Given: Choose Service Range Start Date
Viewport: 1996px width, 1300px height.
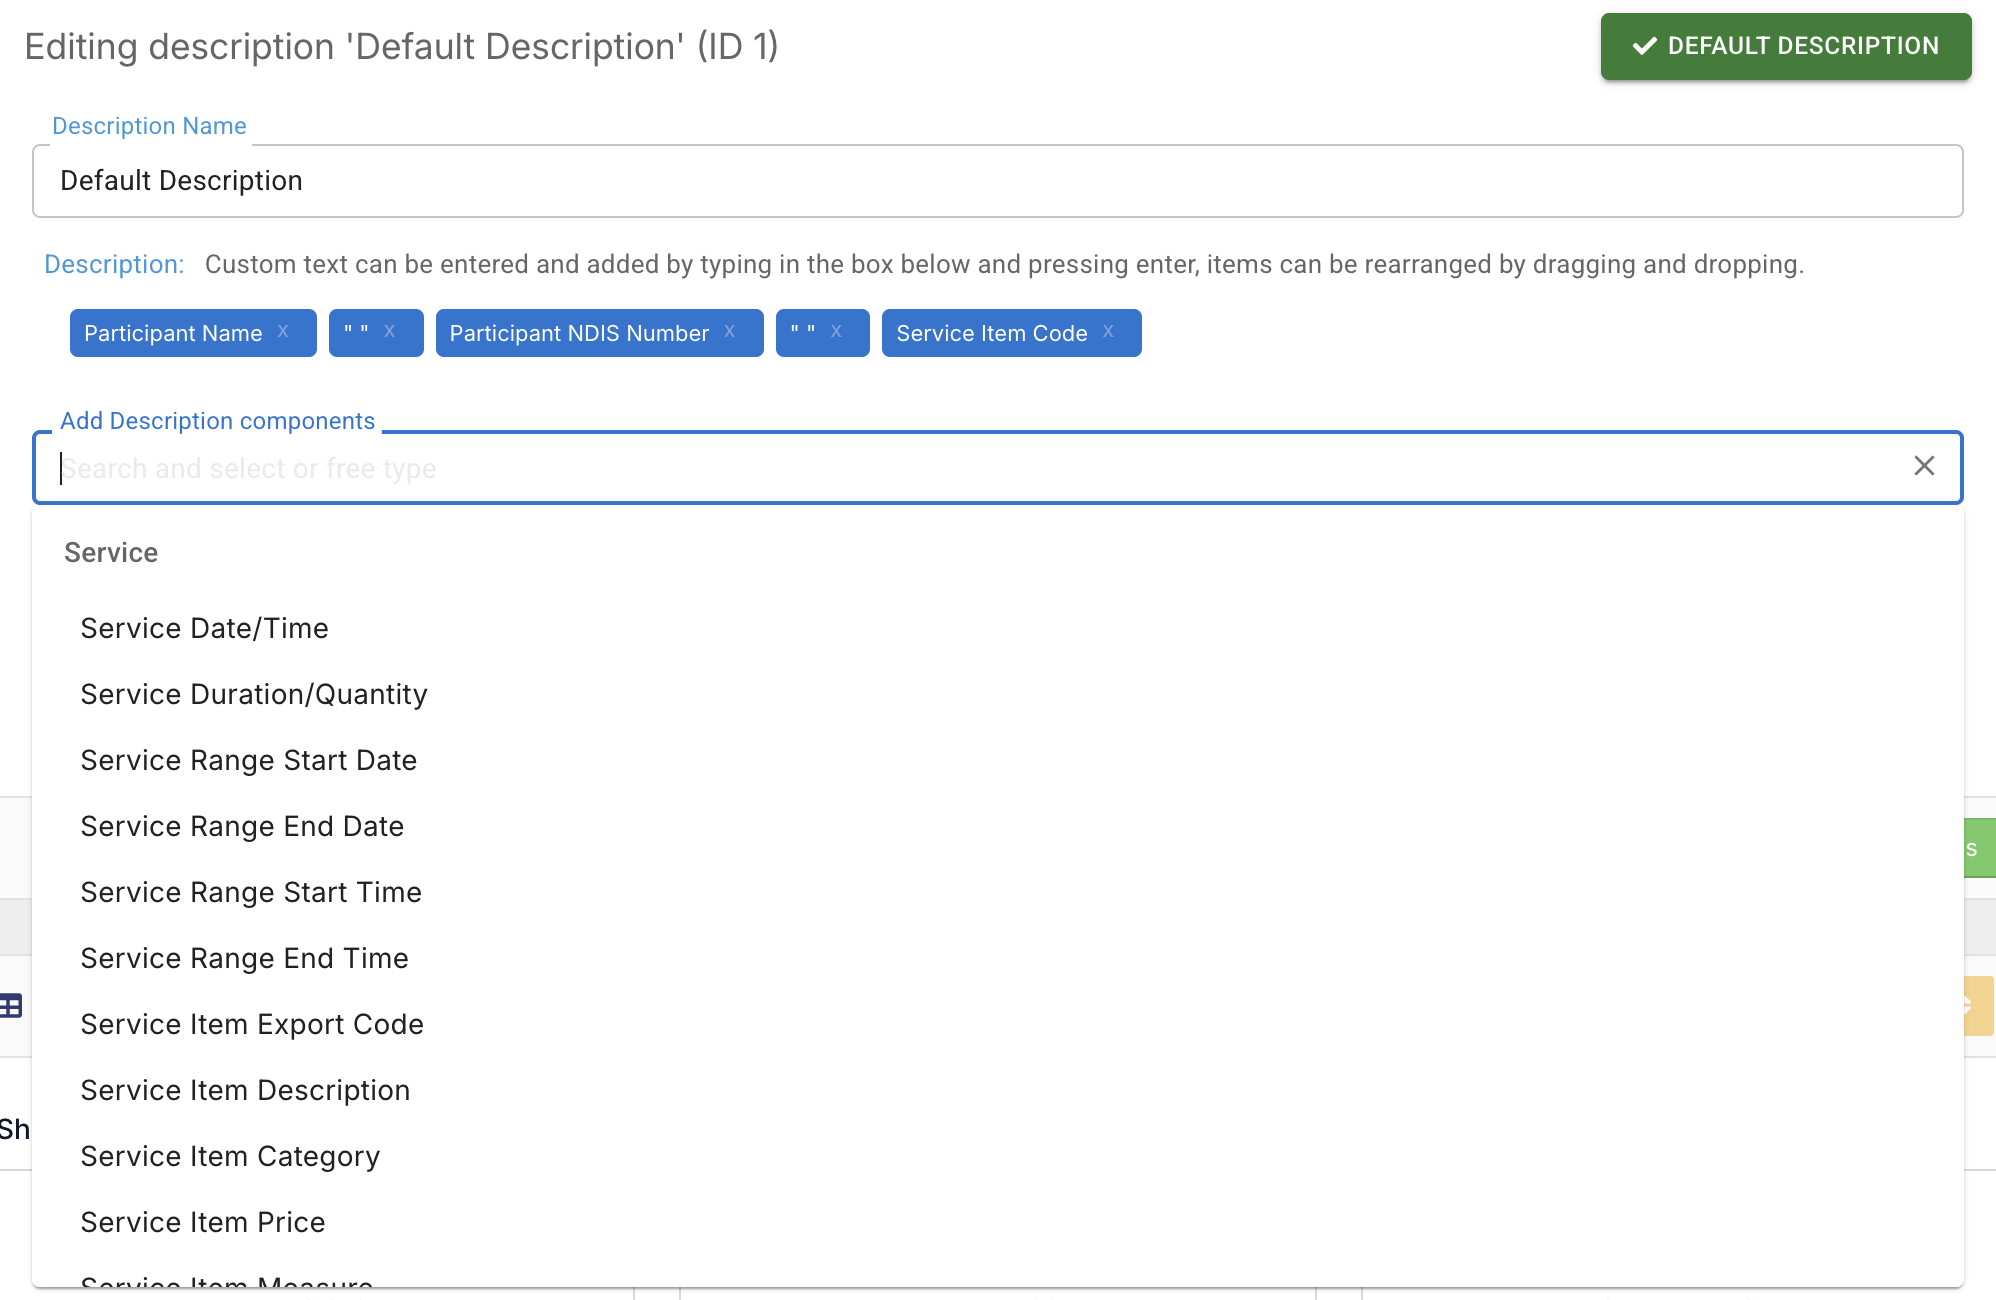Looking at the screenshot, I should click(x=998, y=760).
